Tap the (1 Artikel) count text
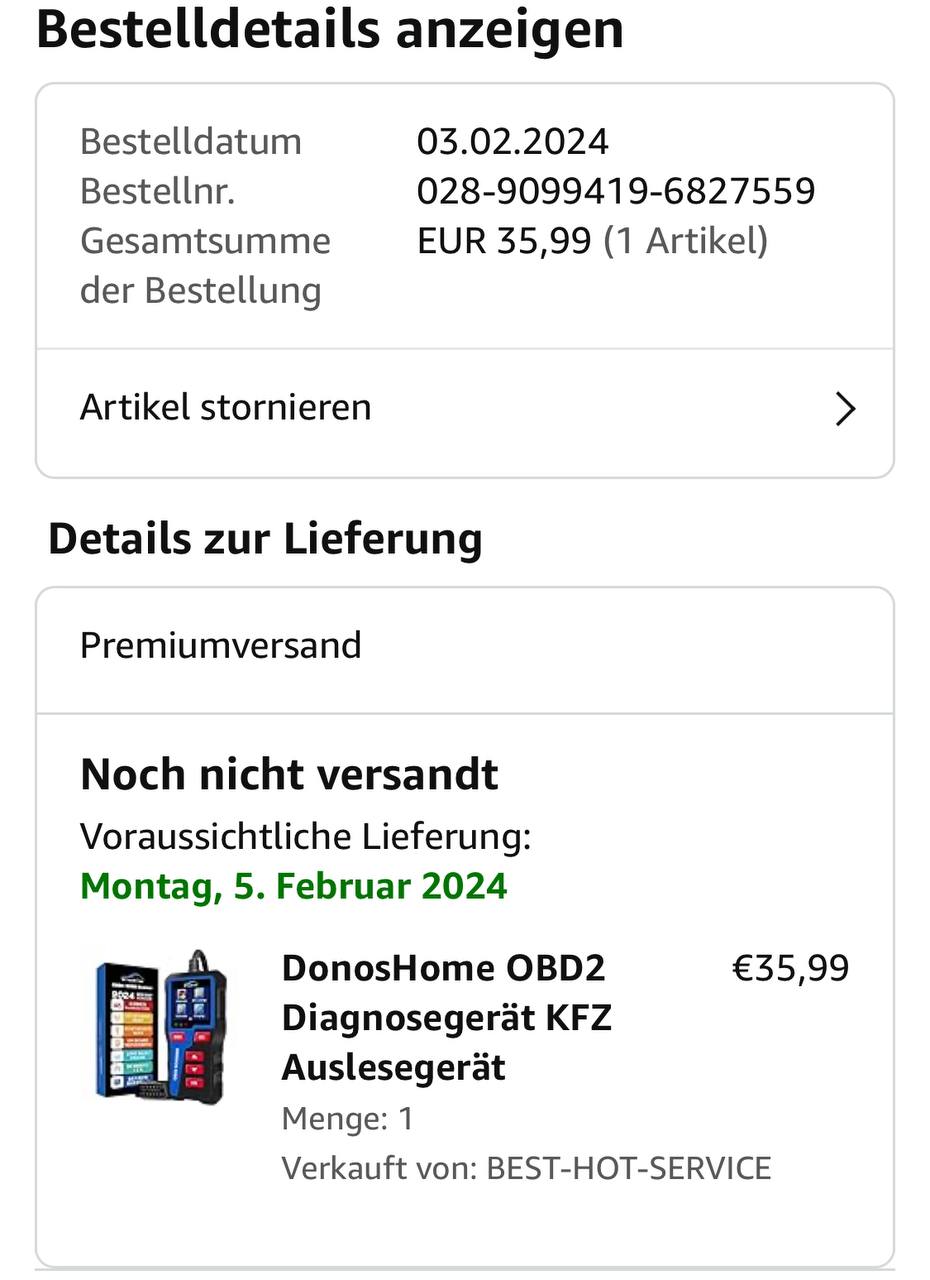 click(685, 241)
